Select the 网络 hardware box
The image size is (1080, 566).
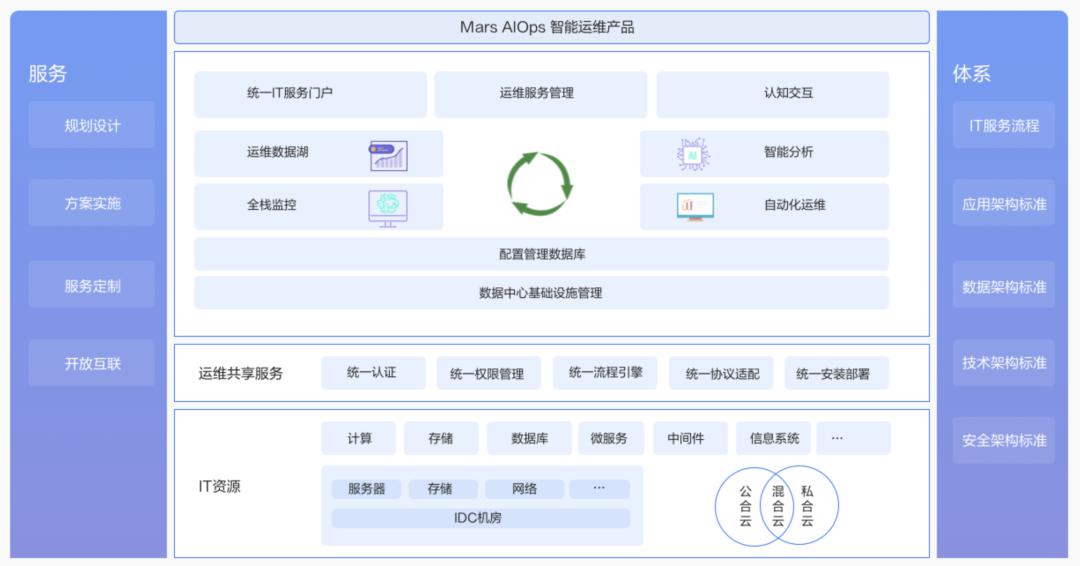[x=524, y=489]
